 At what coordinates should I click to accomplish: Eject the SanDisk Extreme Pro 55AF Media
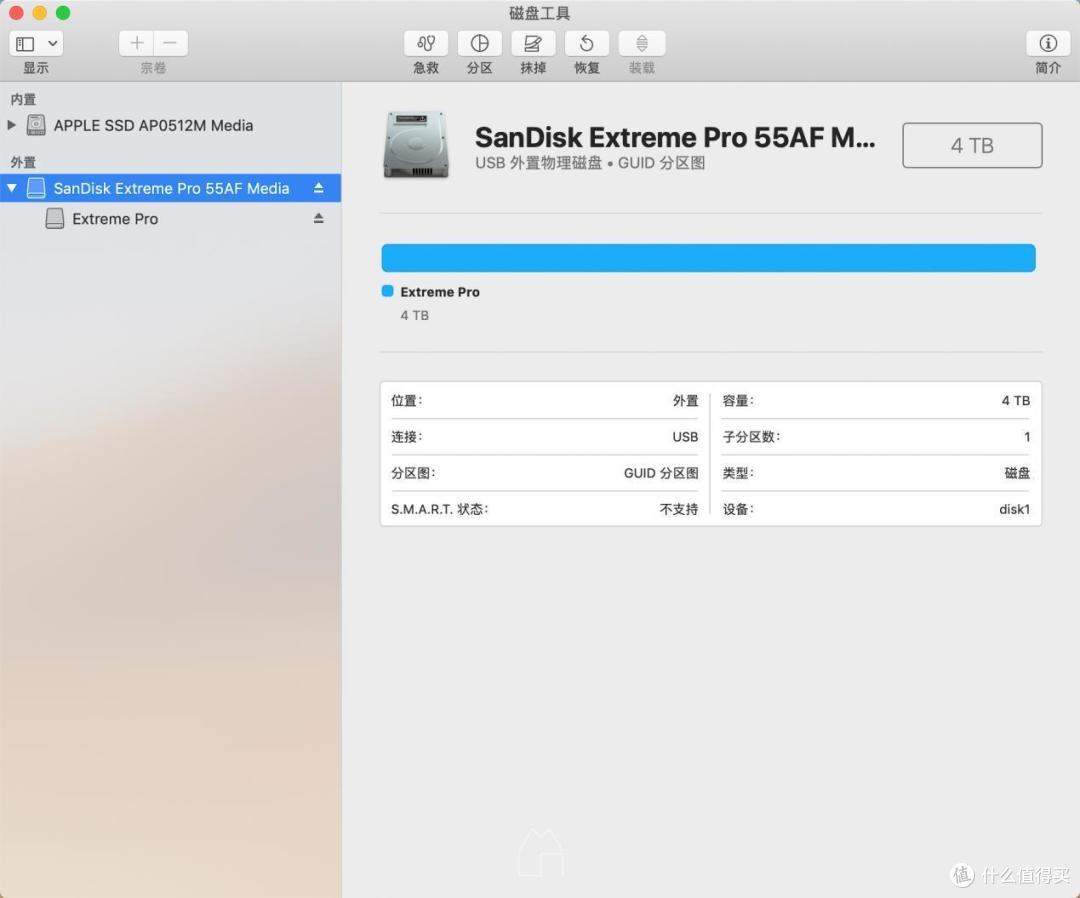tap(318, 188)
